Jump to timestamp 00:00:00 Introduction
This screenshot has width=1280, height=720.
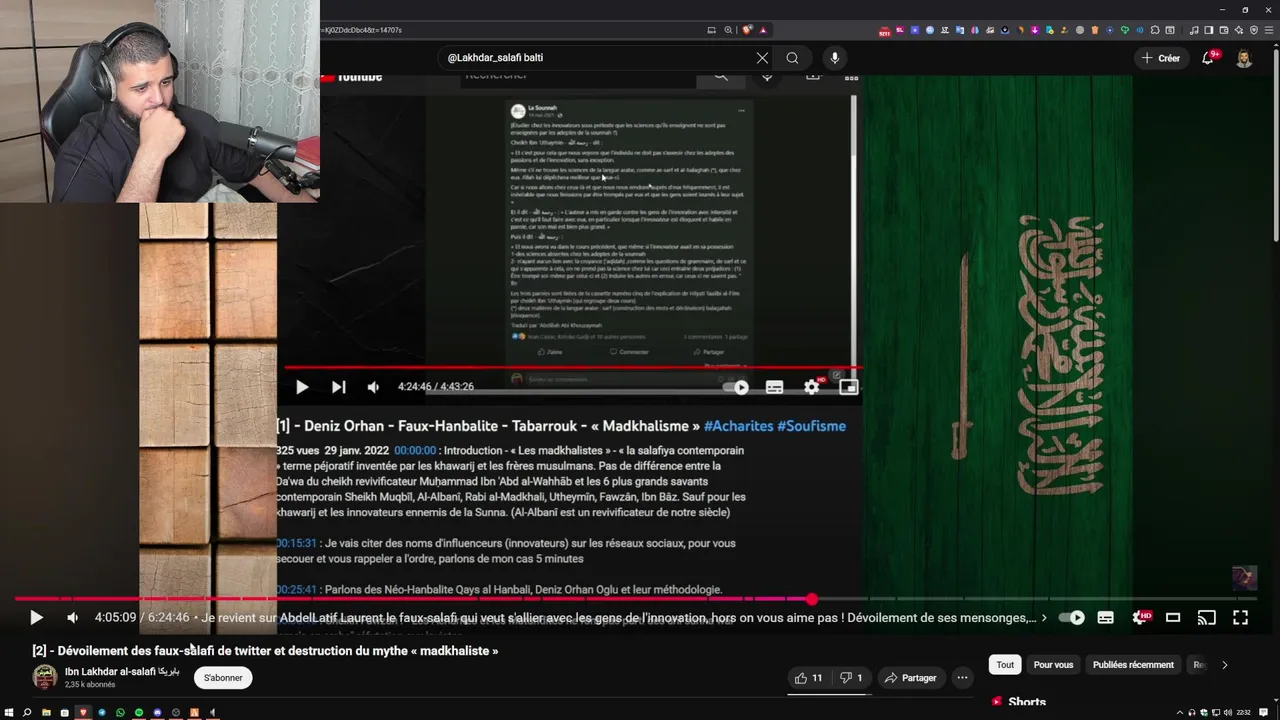(415, 451)
